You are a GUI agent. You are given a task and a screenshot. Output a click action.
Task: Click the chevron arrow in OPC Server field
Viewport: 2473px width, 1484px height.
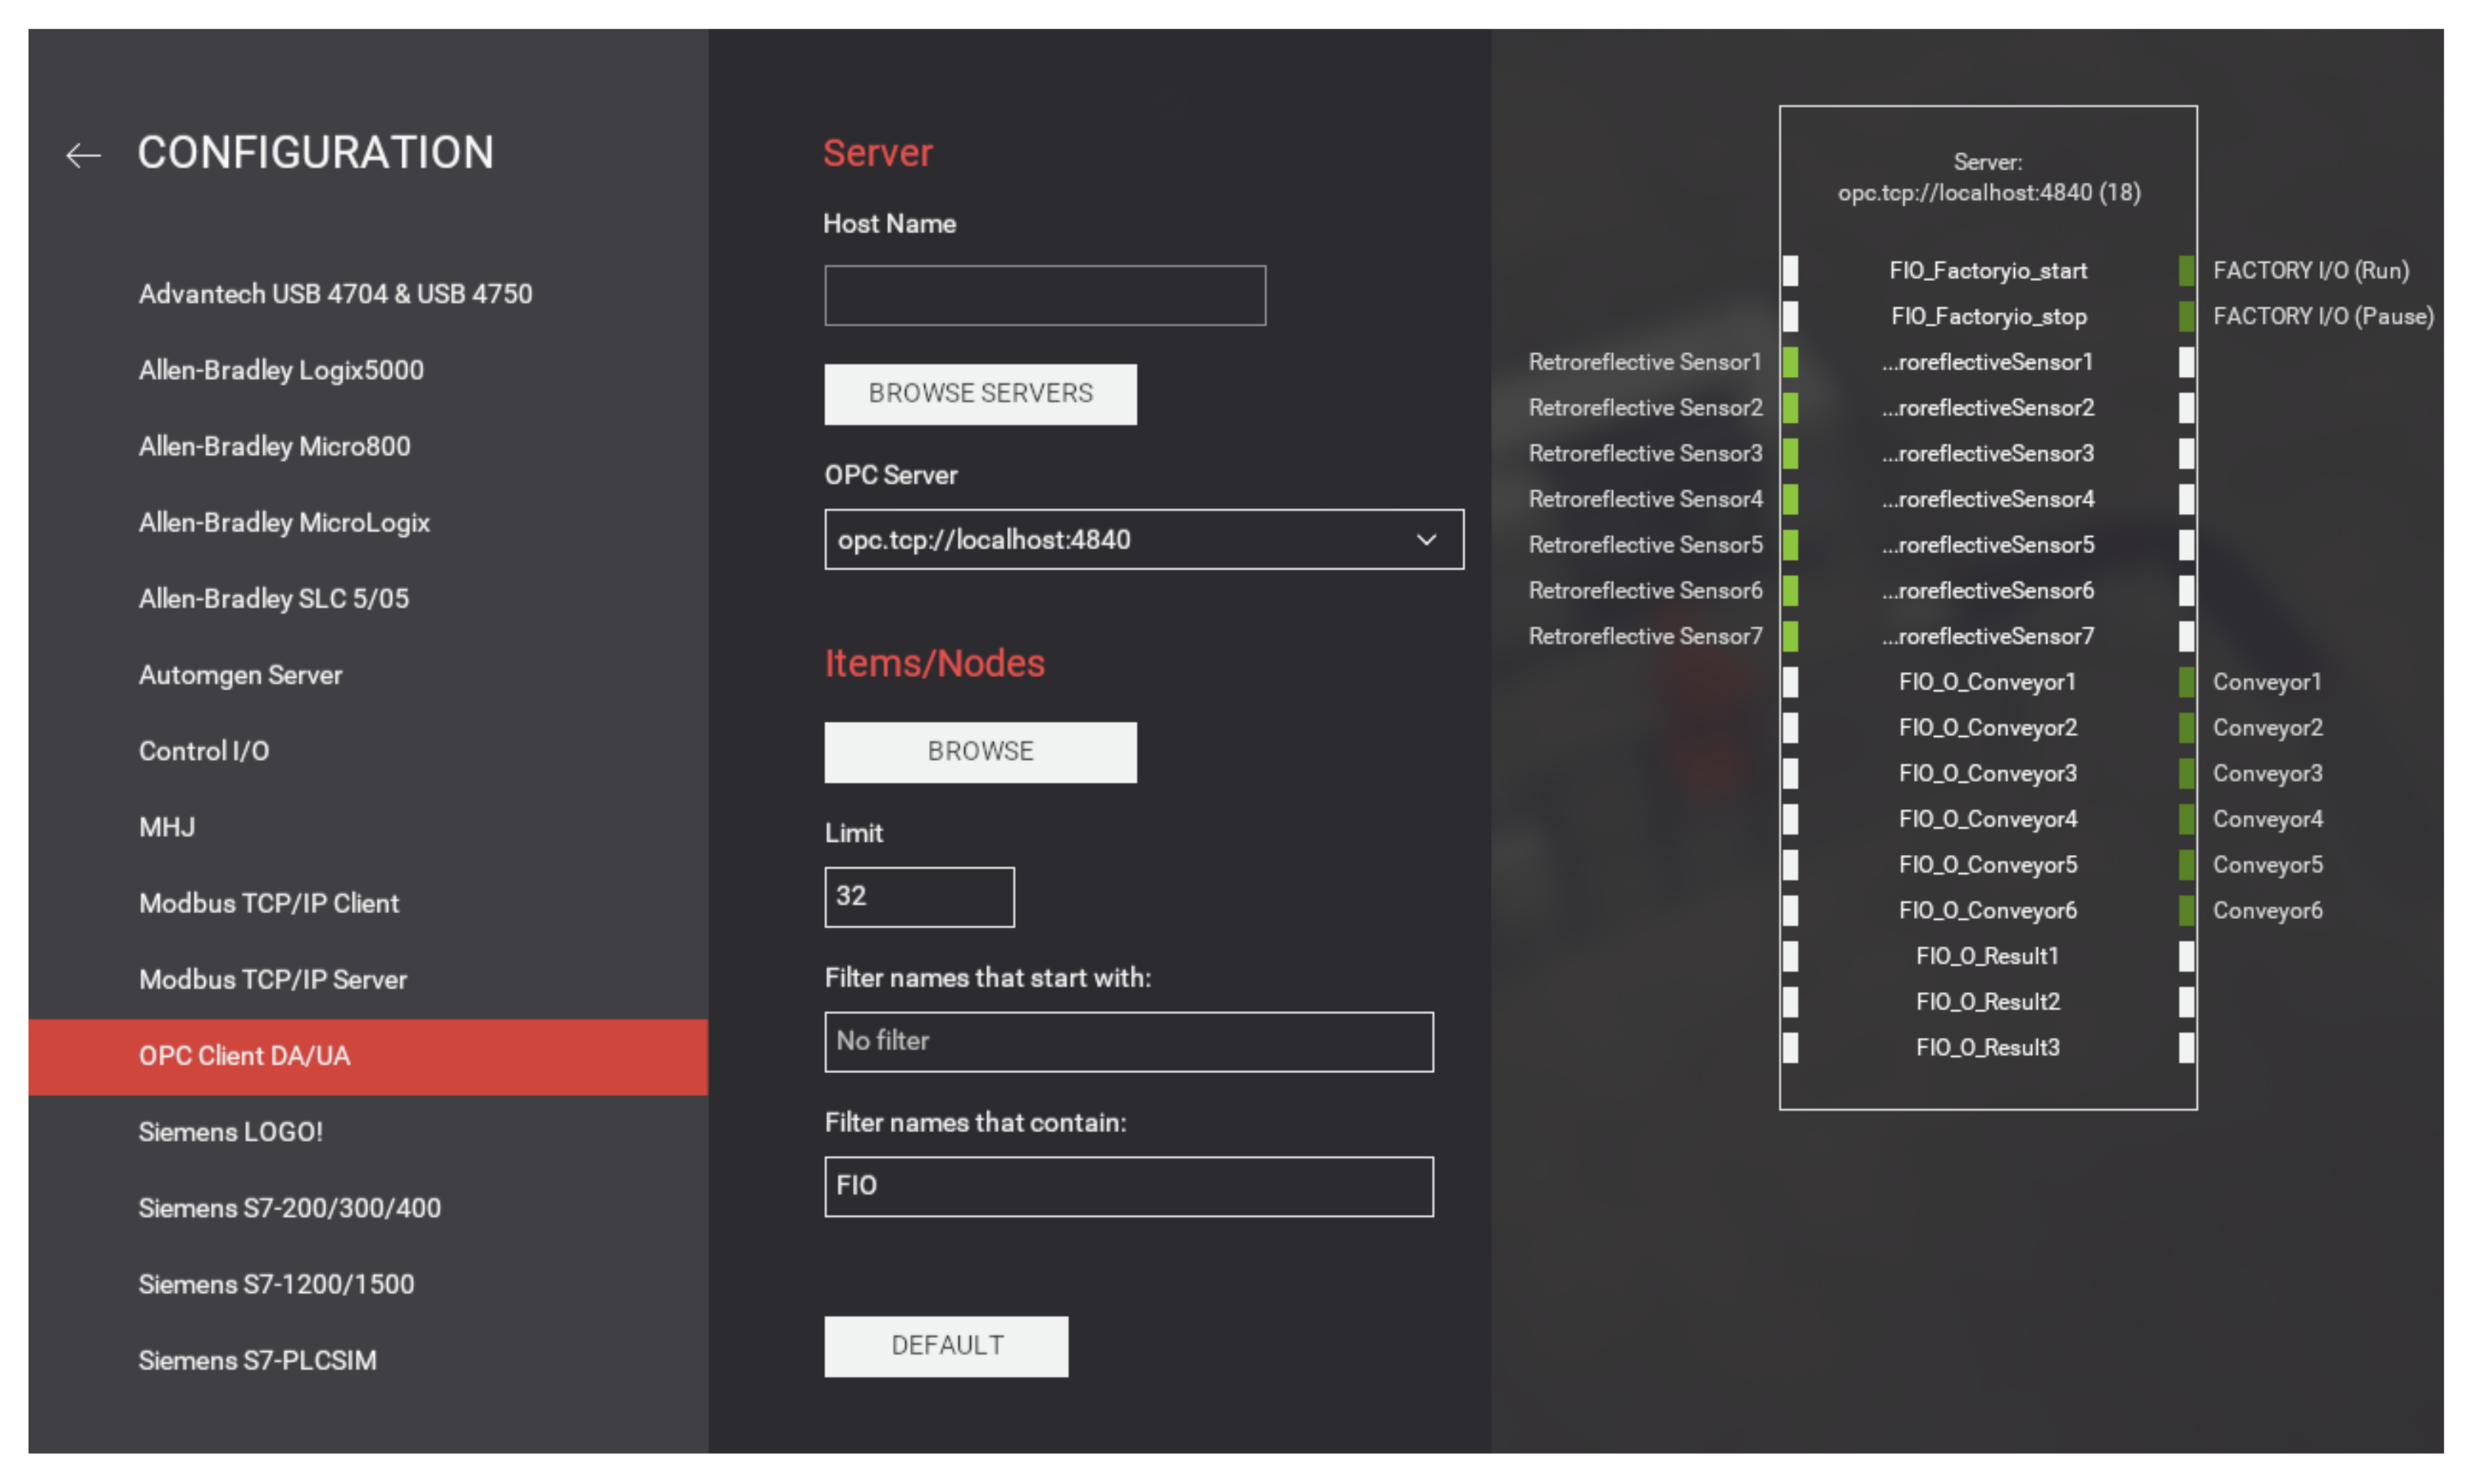[x=1426, y=540]
